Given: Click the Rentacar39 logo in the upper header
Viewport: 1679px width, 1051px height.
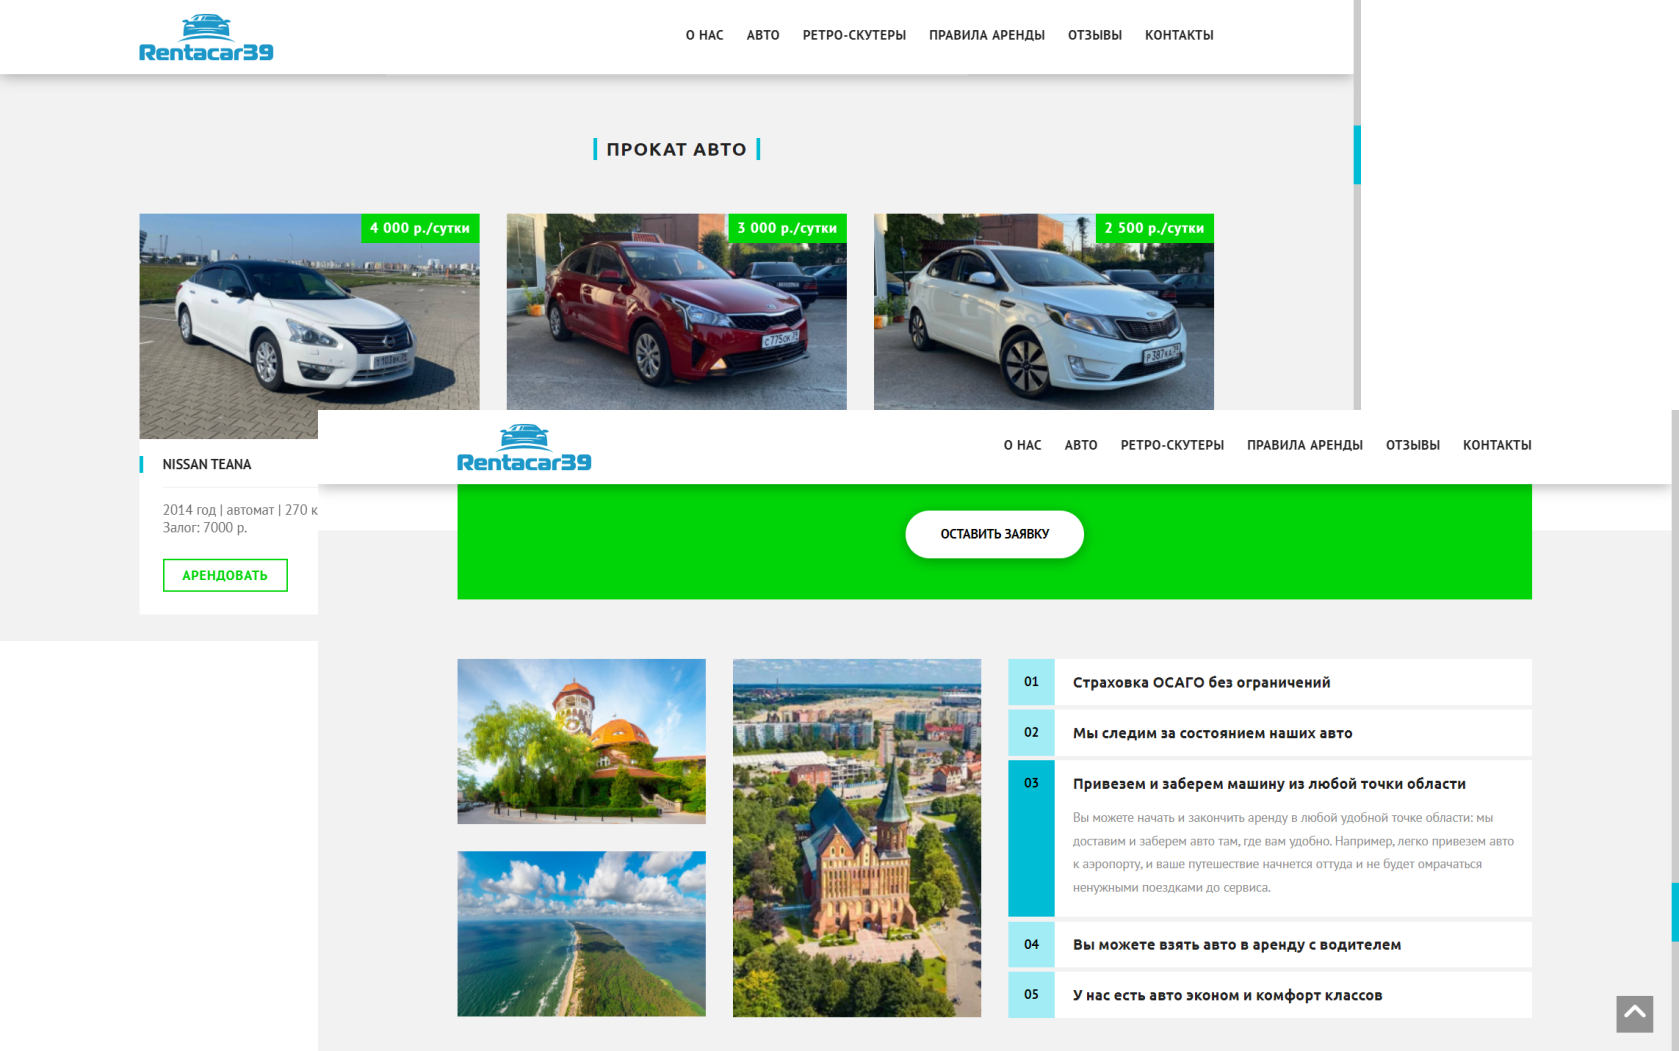Looking at the screenshot, I should pos(206,38).
